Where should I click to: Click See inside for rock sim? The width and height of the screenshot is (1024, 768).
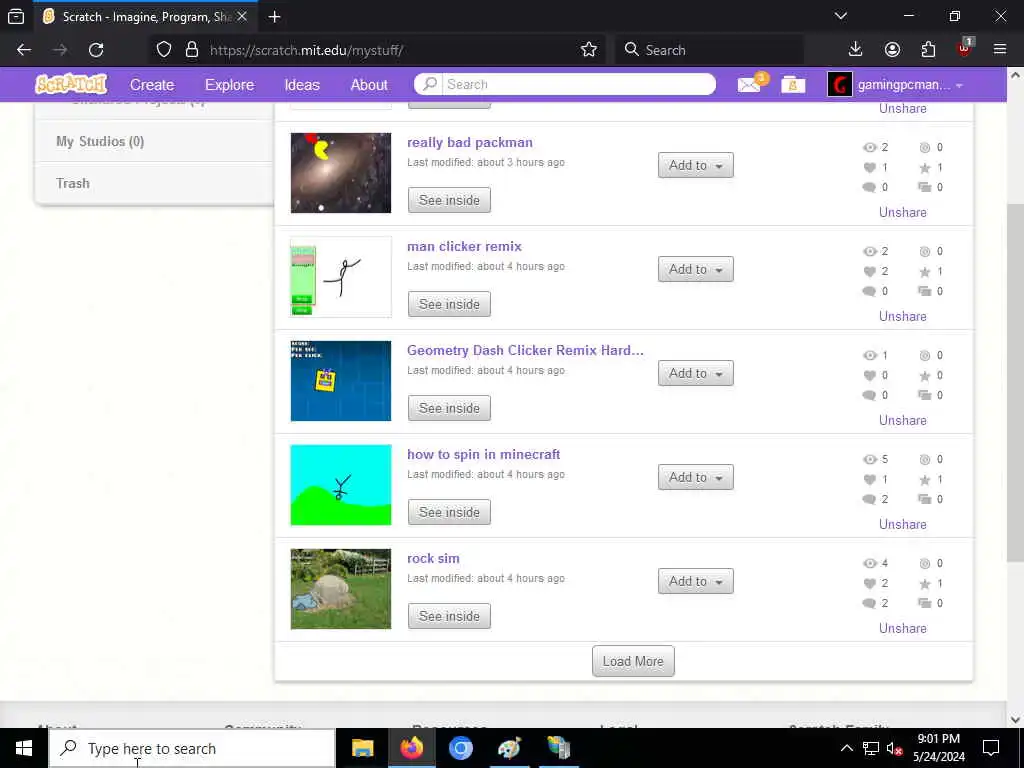pos(449,616)
